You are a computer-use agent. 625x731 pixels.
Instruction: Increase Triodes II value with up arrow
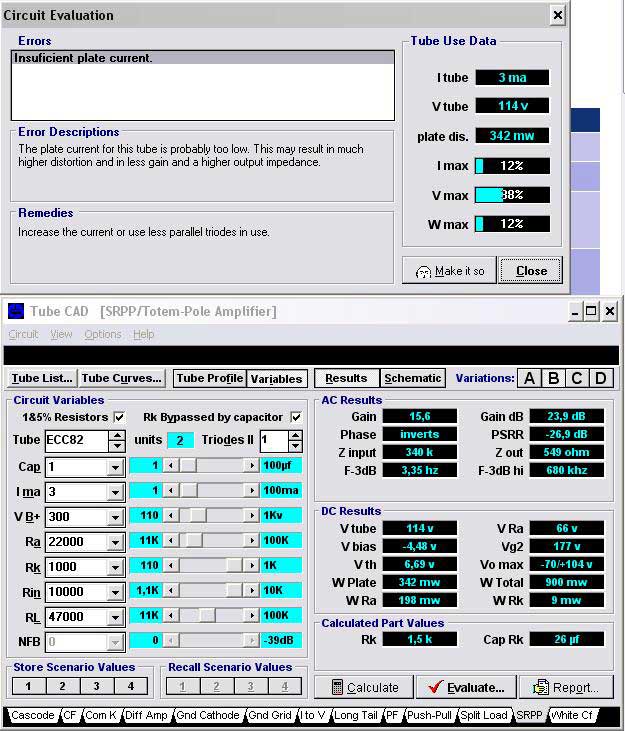(295, 435)
